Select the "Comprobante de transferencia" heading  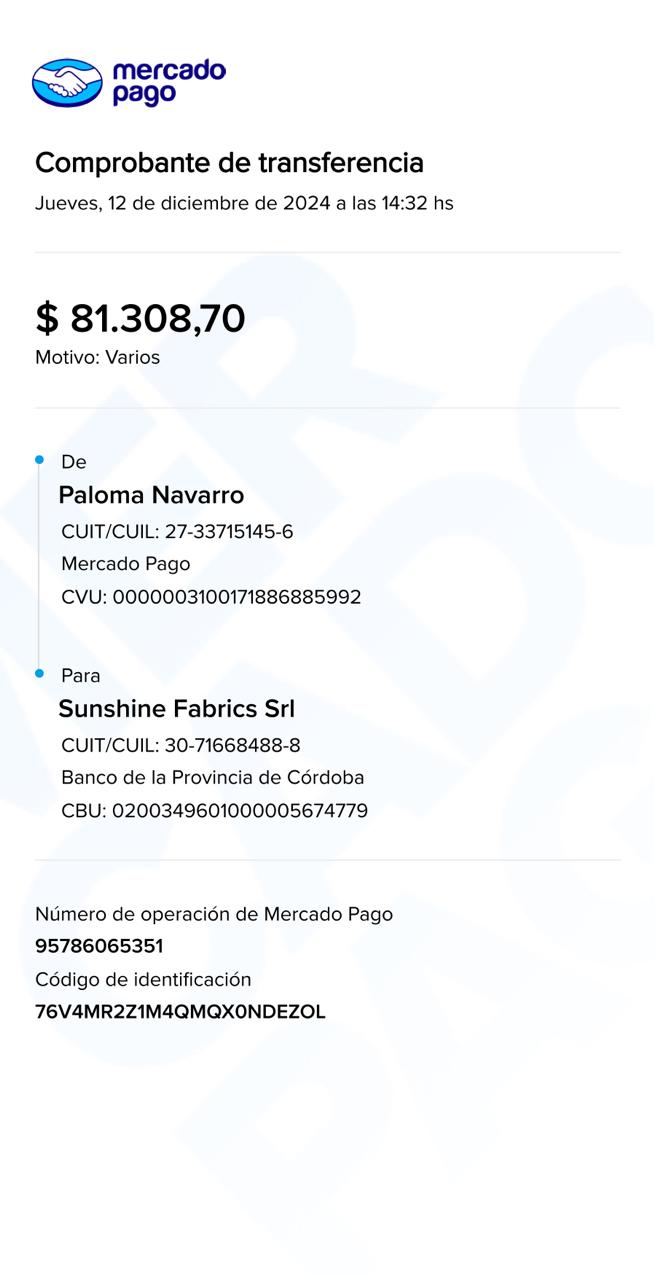(x=229, y=162)
